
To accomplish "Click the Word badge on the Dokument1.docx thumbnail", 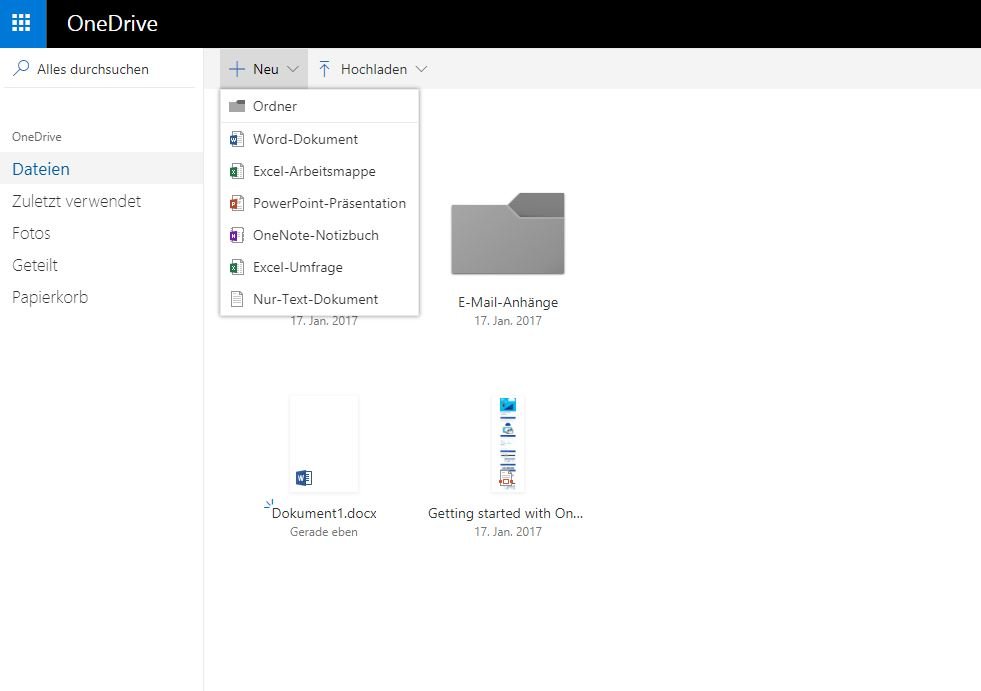I will (304, 478).
